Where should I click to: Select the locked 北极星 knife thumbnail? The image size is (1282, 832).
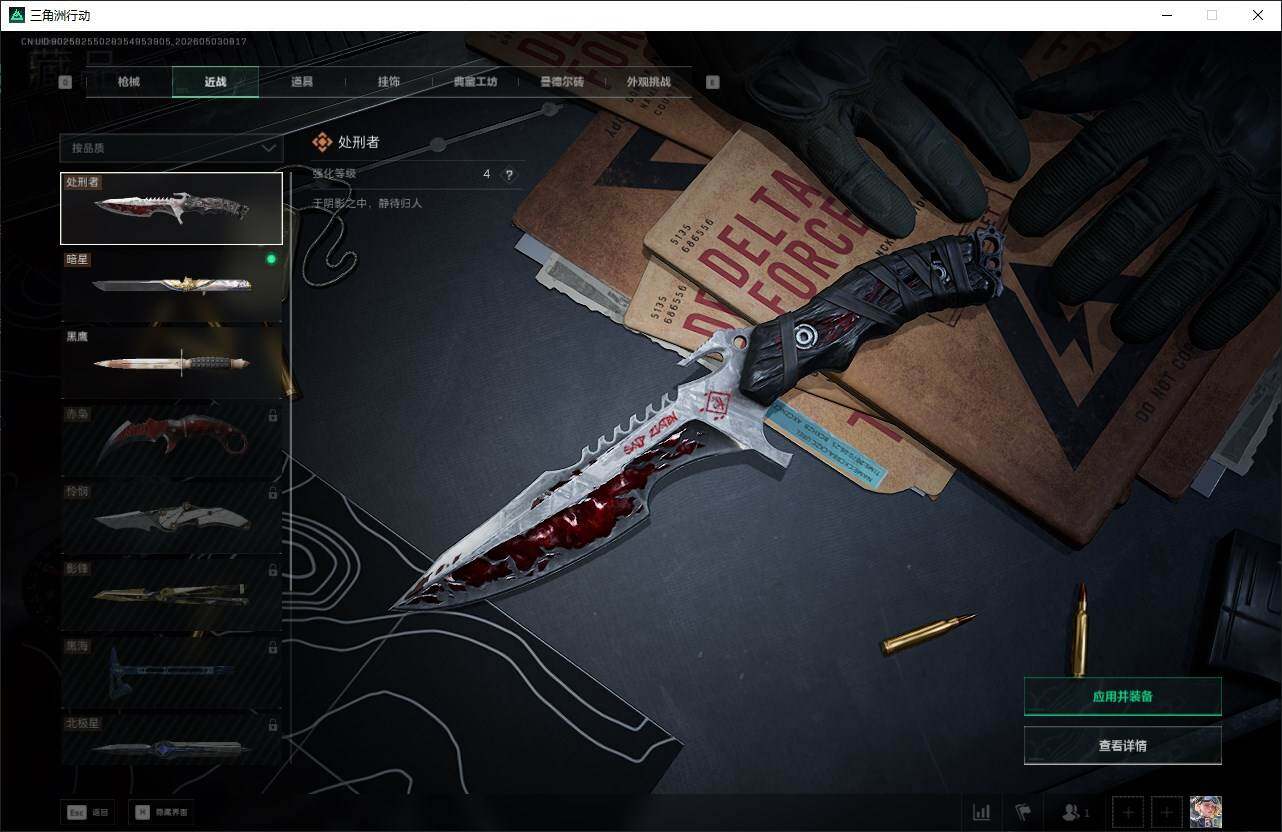click(x=171, y=740)
